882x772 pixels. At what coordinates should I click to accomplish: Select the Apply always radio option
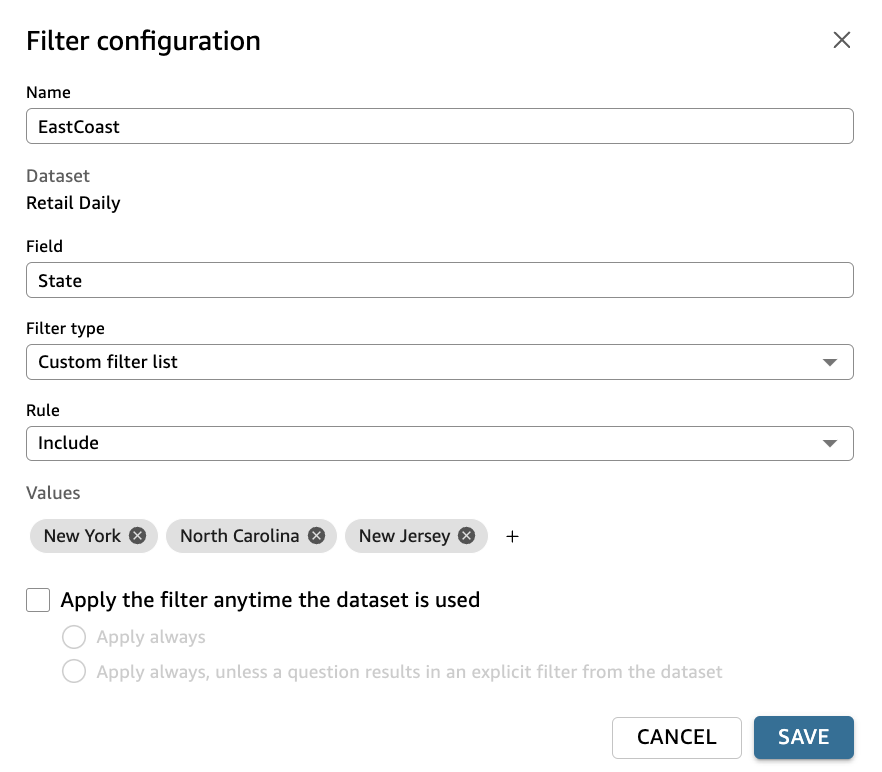(74, 637)
